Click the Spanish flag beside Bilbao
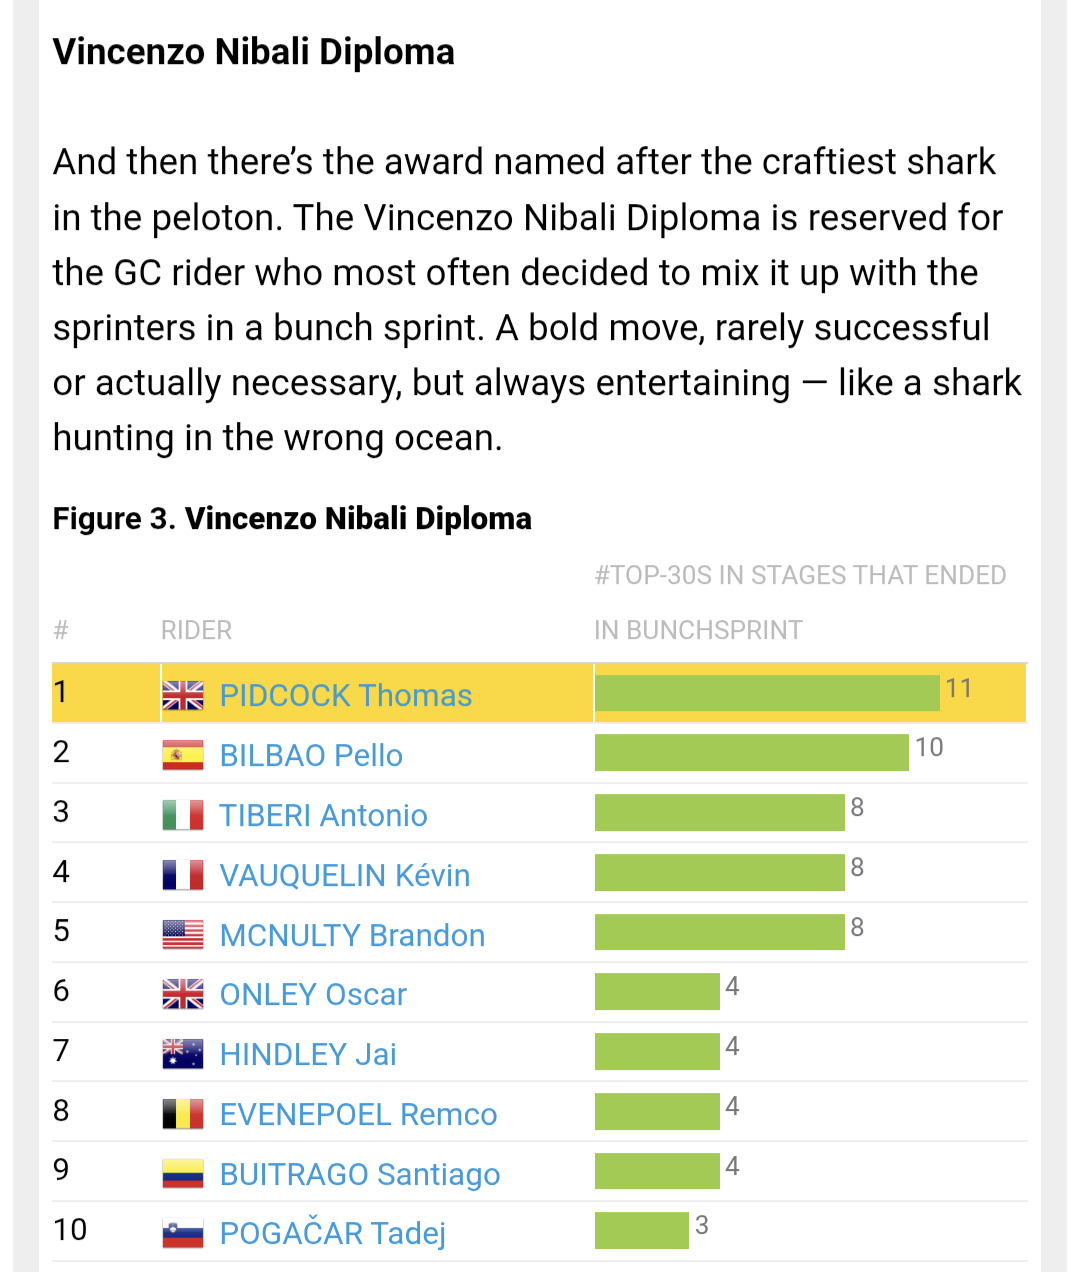Screen dimensions: 1080x1272 (183, 755)
